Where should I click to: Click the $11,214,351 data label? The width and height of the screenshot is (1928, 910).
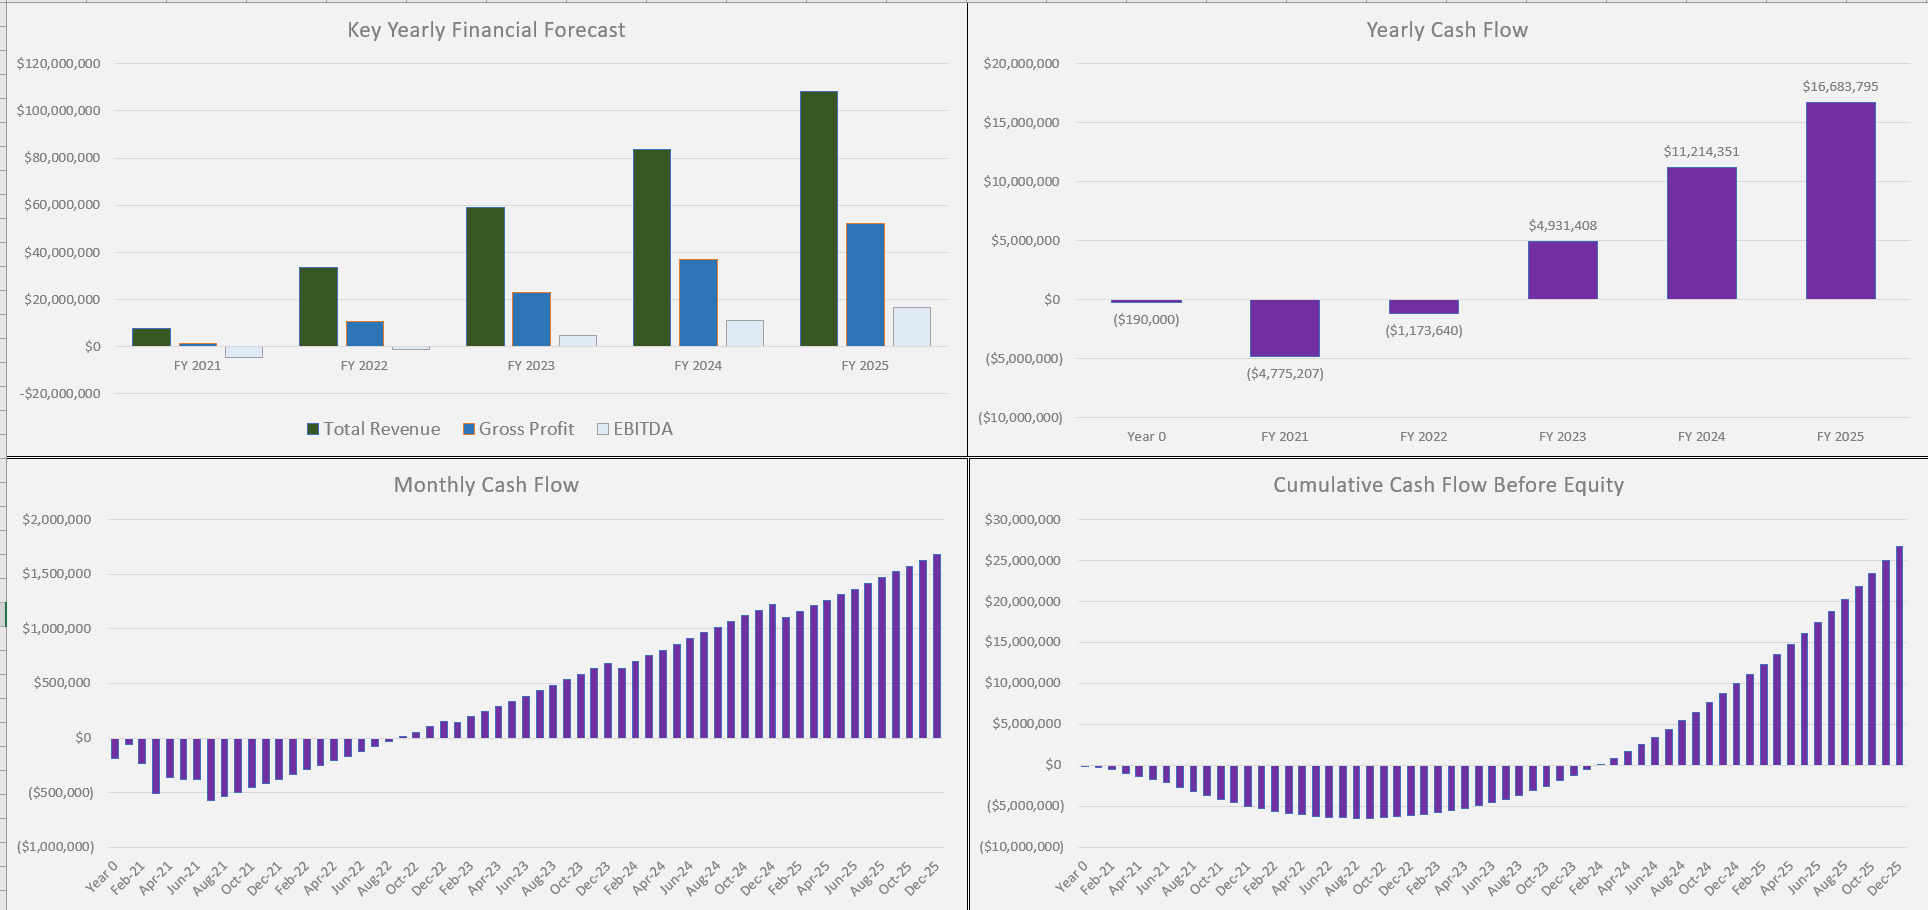[x=1700, y=151]
